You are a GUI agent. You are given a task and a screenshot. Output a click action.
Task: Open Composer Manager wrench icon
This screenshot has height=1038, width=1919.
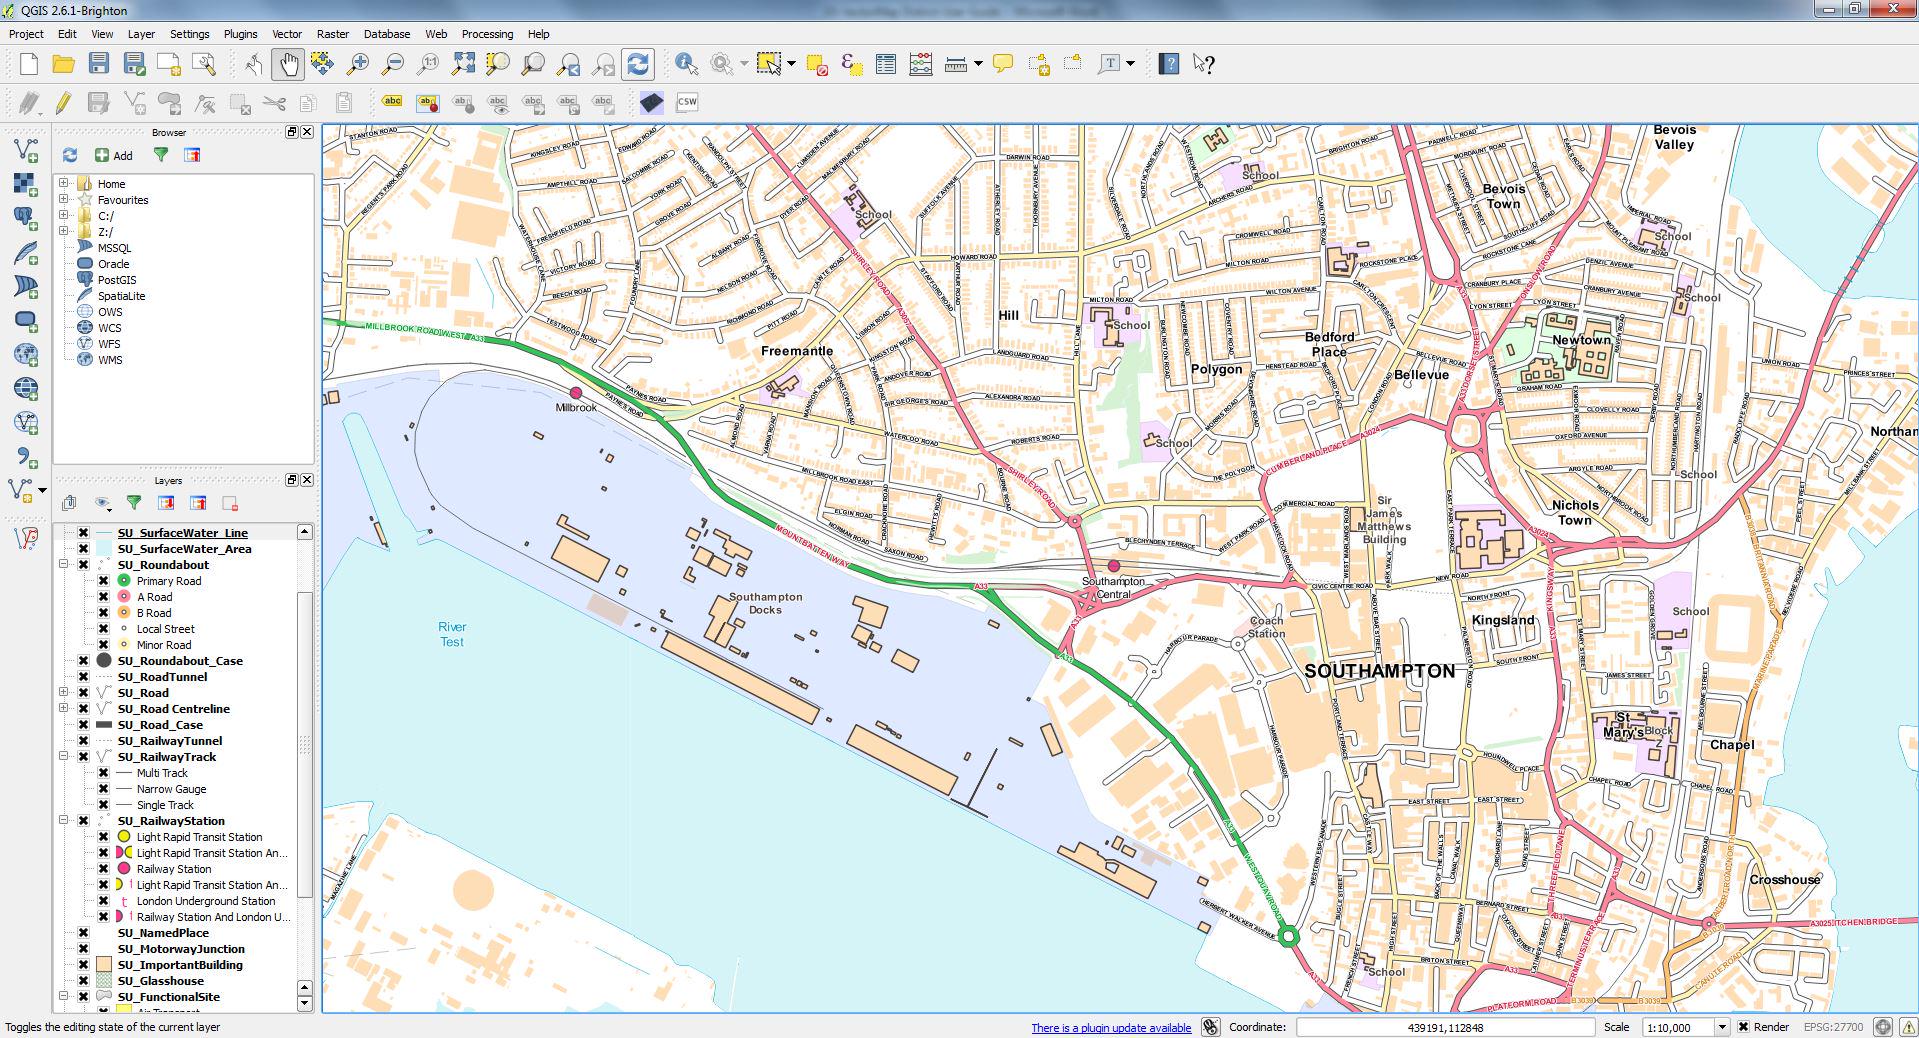tap(203, 64)
